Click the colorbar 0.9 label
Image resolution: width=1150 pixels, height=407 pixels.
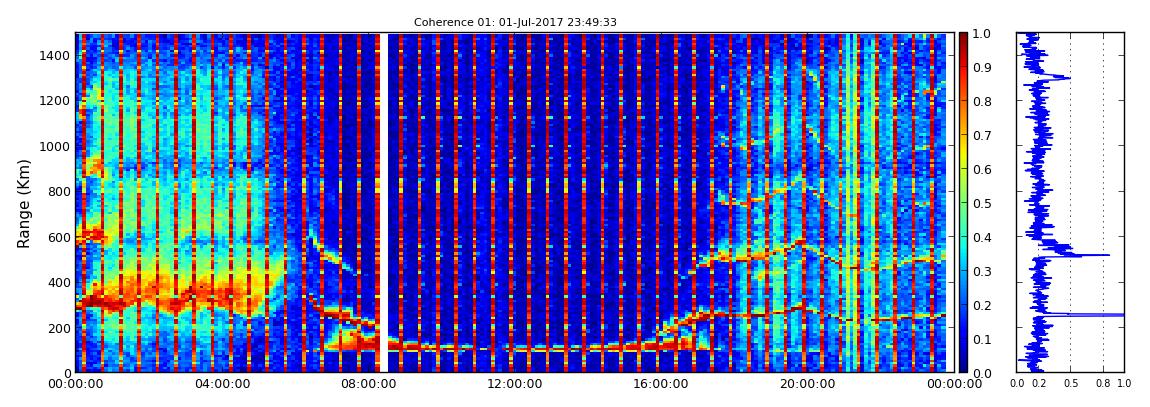(982, 67)
